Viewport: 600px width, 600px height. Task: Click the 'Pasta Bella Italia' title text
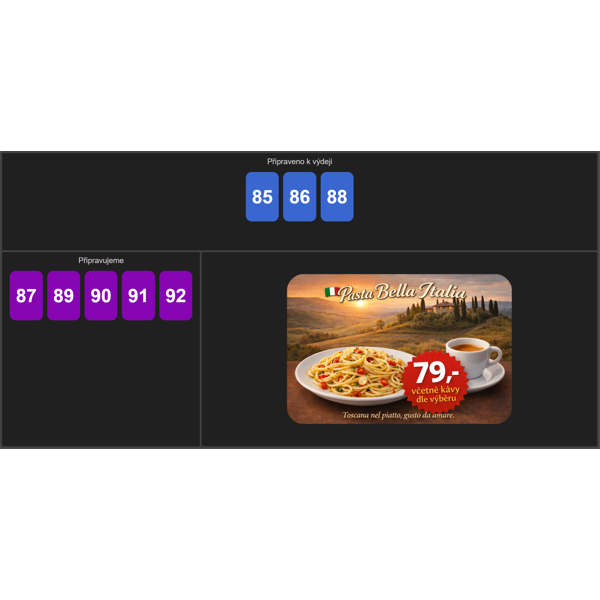(x=403, y=293)
